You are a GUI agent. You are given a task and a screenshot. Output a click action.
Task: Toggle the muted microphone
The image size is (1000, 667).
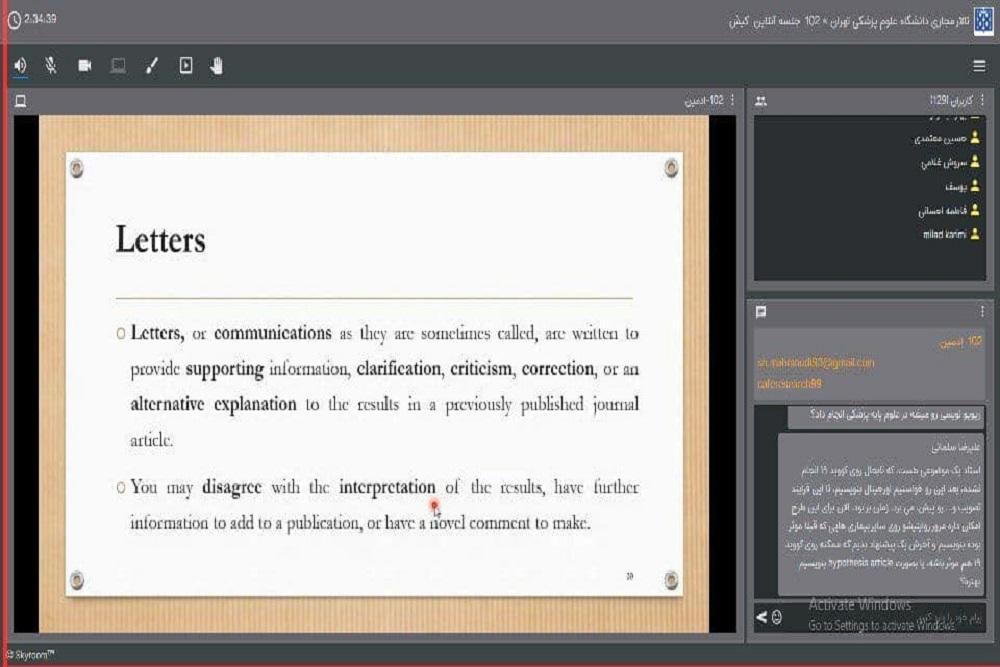click(x=51, y=66)
